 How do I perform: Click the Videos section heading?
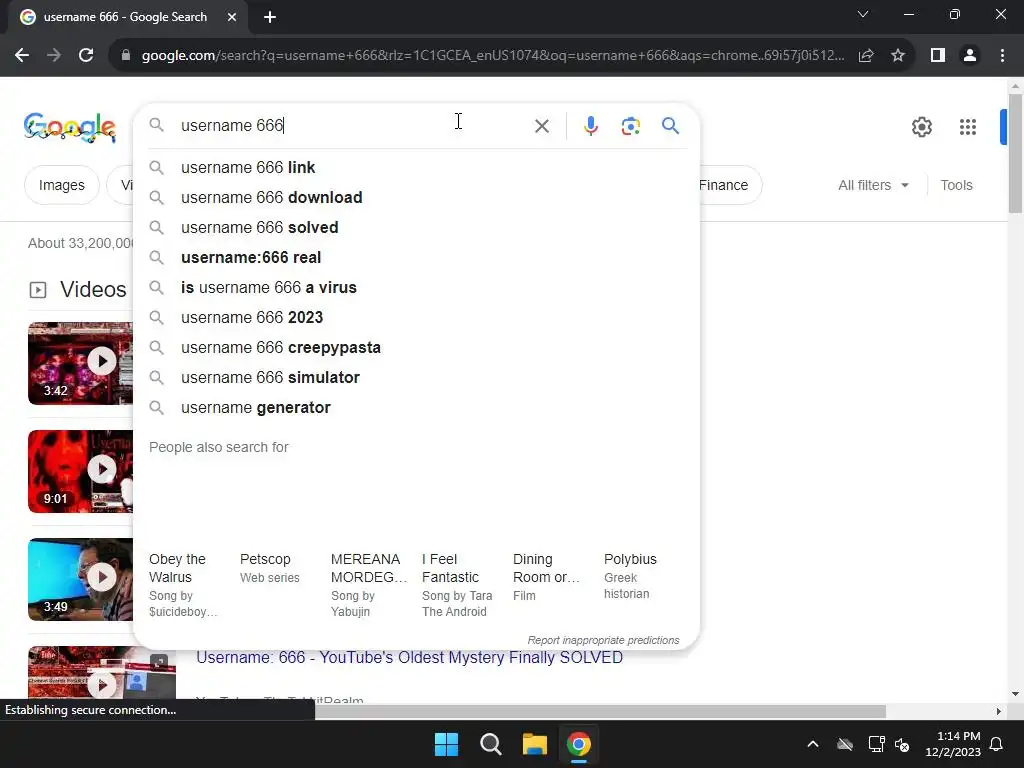(93, 289)
